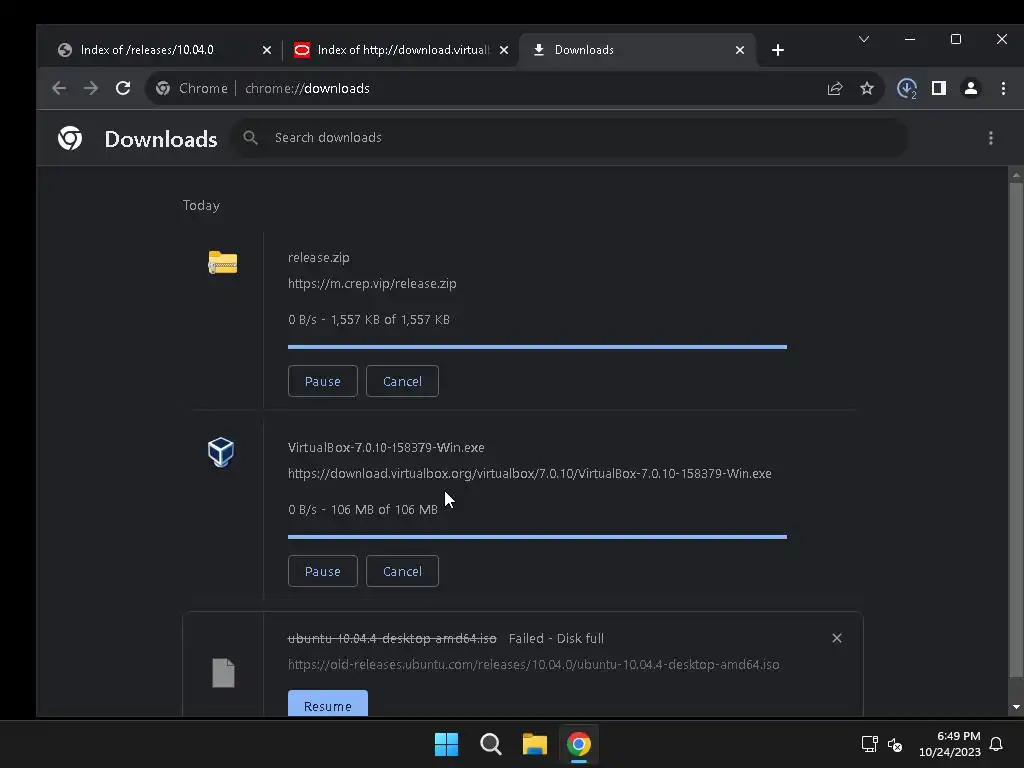Image resolution: width=1024 pixels, height=768 pixels.
Task: Share this page via the share icon
Action: click(835, 88)
